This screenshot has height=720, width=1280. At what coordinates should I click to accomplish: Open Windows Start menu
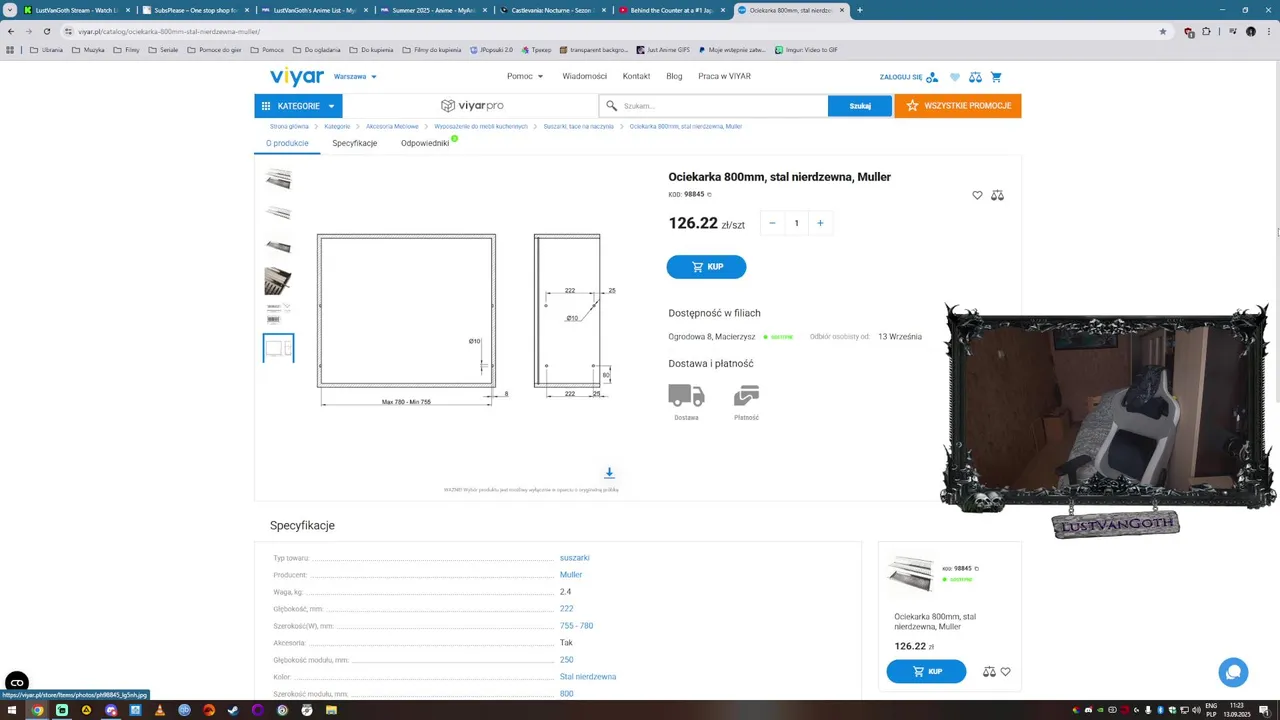[x=12, y=710]
